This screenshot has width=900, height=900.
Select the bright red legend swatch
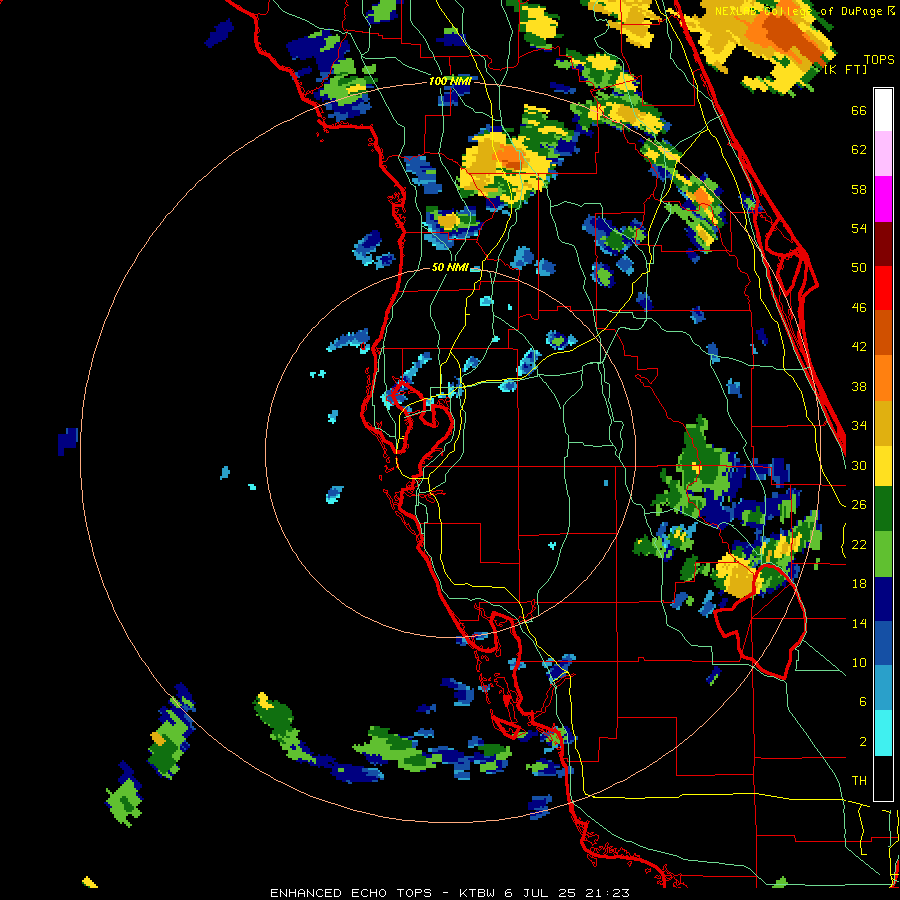883,288
